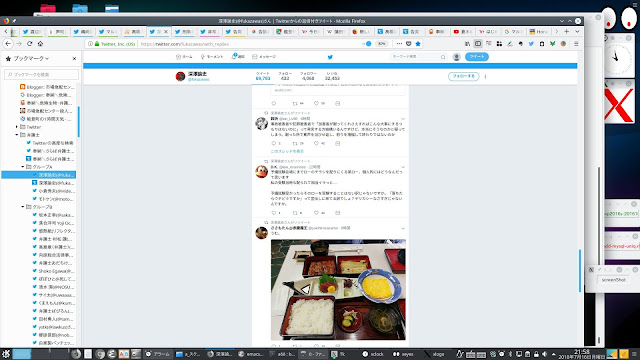Close the bookmarks sidebar
The height and width of the screenshot is (360, 640).
(x=74, y=59)
